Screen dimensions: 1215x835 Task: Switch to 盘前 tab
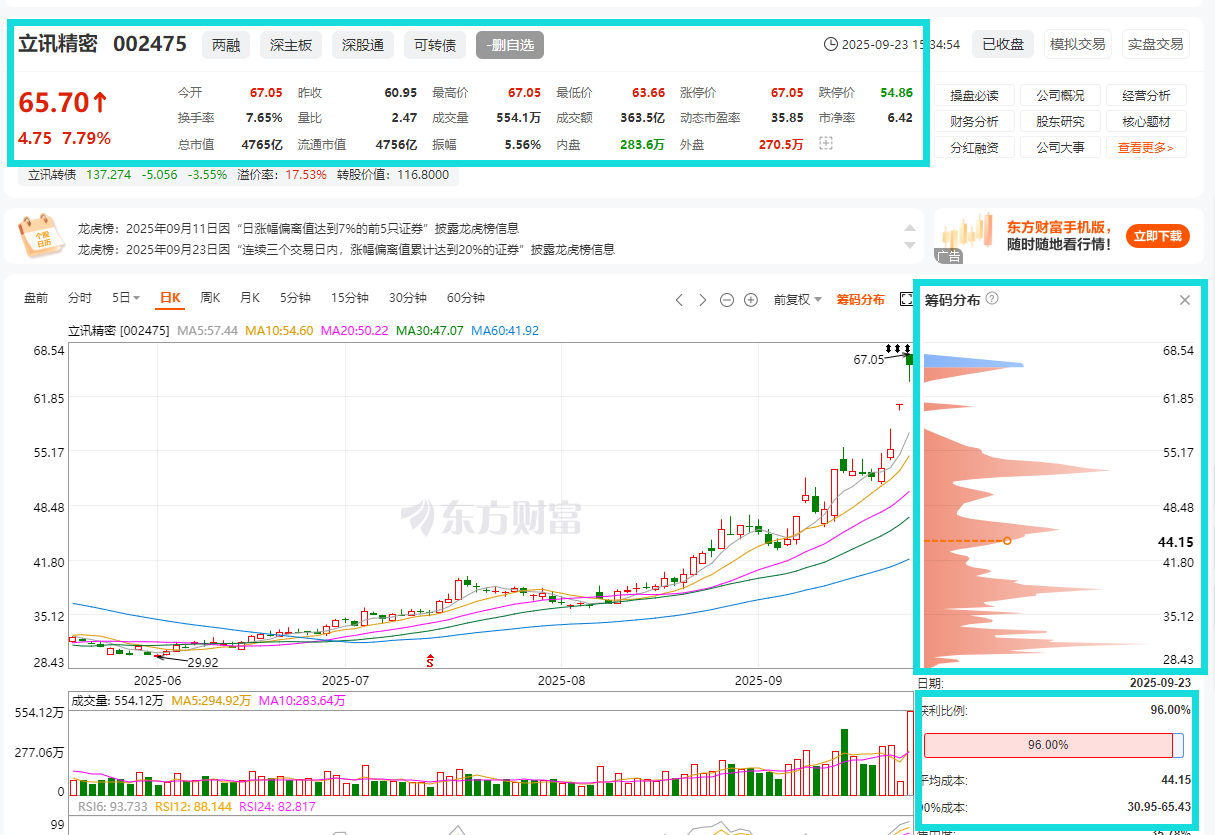(36, 298)
